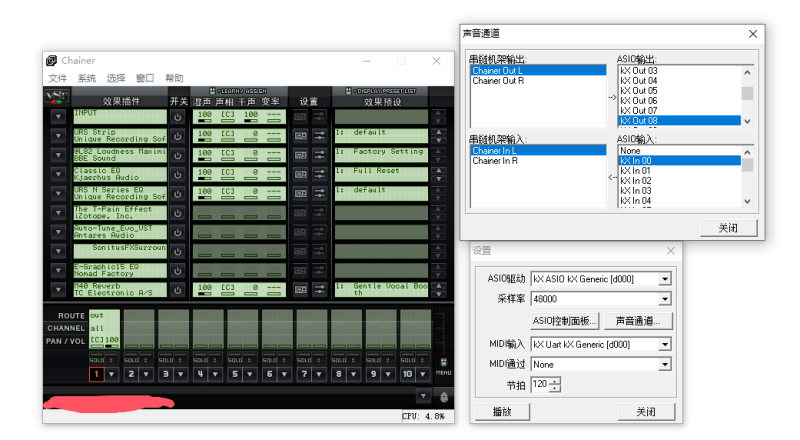This screenshot has width=800, height=440.
Task: Toggle power for Auto-Tune Evo VST
Action: pos(178,232)
